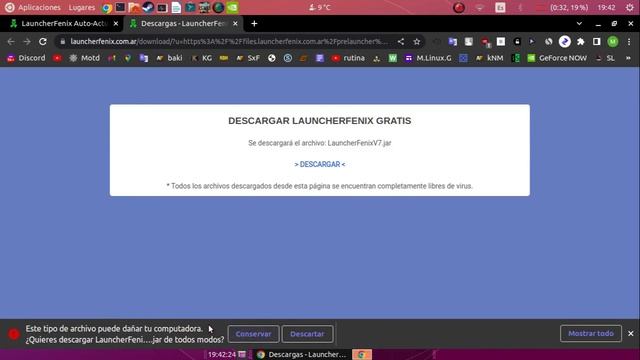Image resolution: width=640 pixels, height=360 pixels.
Task: Open the green M profile avatar
Action: (613, 42)
